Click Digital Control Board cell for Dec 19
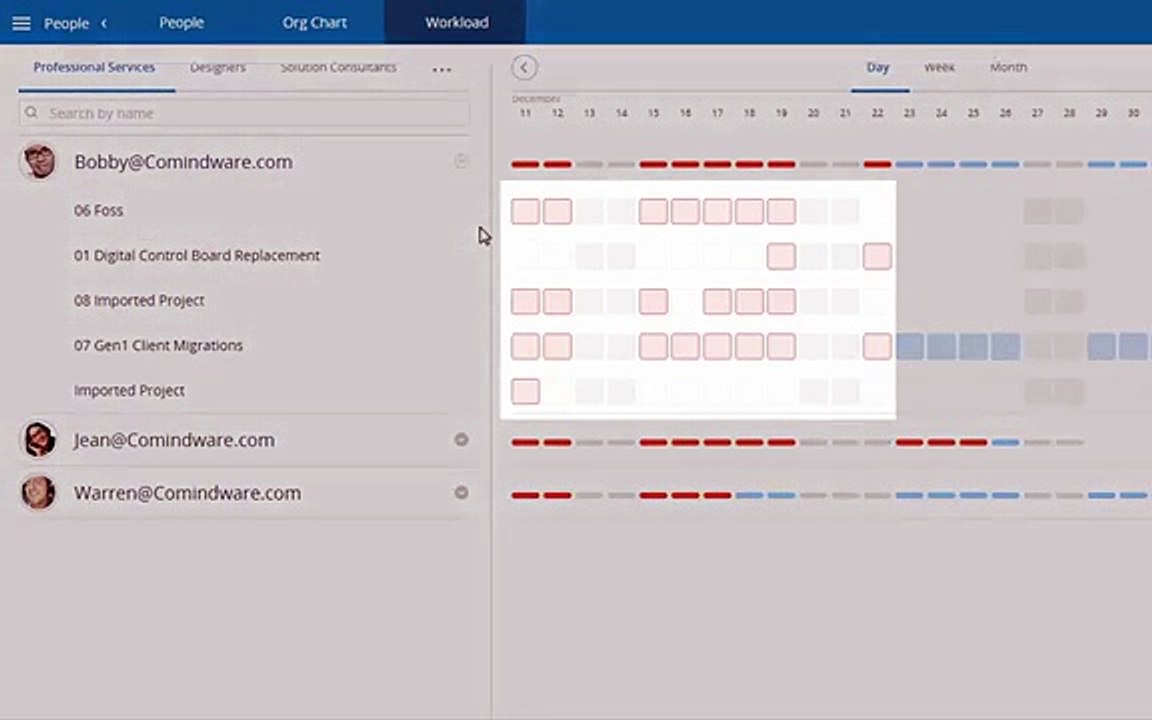 pyautogui.click(x=781, y=256)
